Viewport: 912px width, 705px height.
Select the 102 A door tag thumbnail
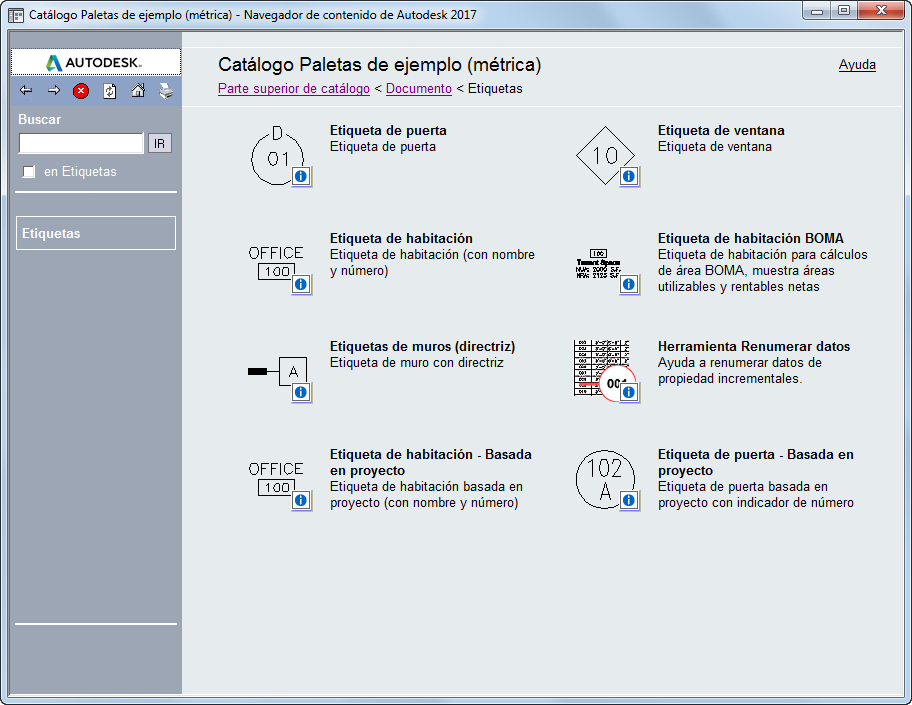point(605,479)
